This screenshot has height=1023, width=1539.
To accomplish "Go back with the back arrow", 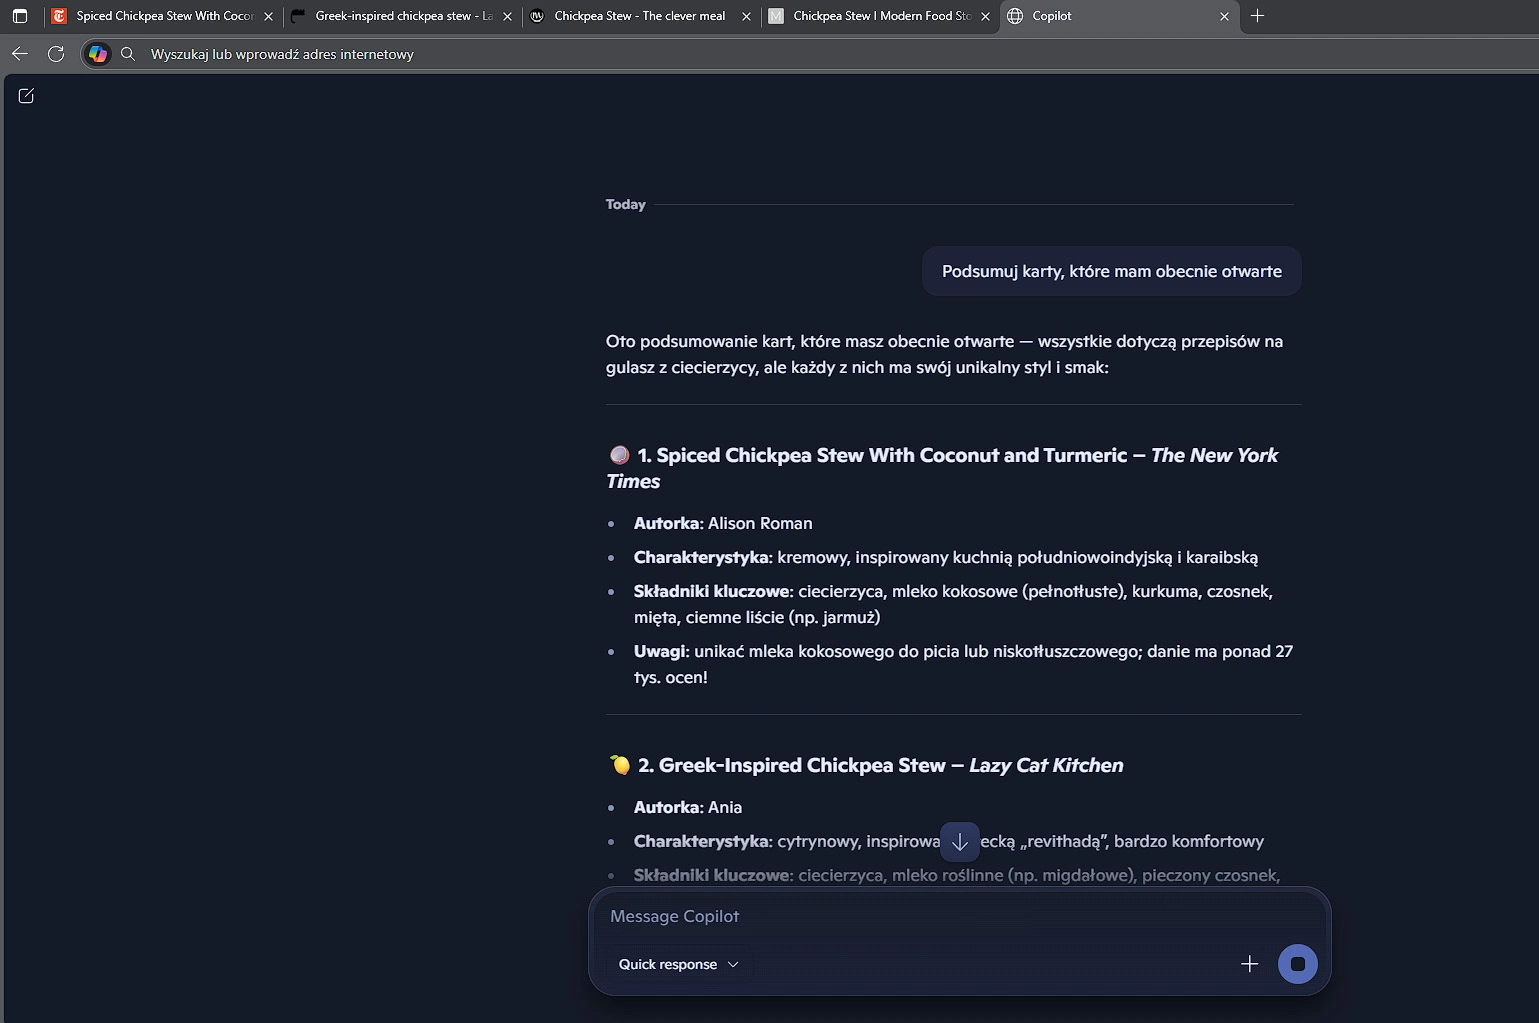I will (x=20, y=54).
